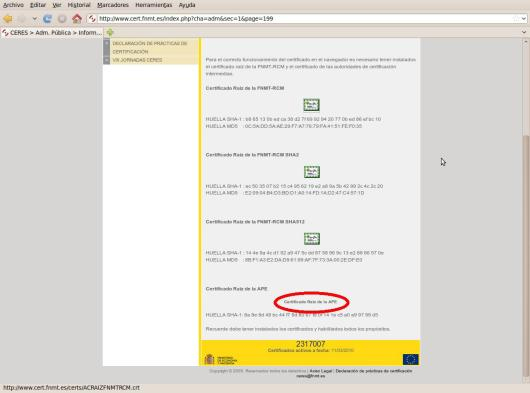This screenshot has width=530, height=393.
Task: Click the Certificado Raíz de la APE link
Action: click(310, 301)
